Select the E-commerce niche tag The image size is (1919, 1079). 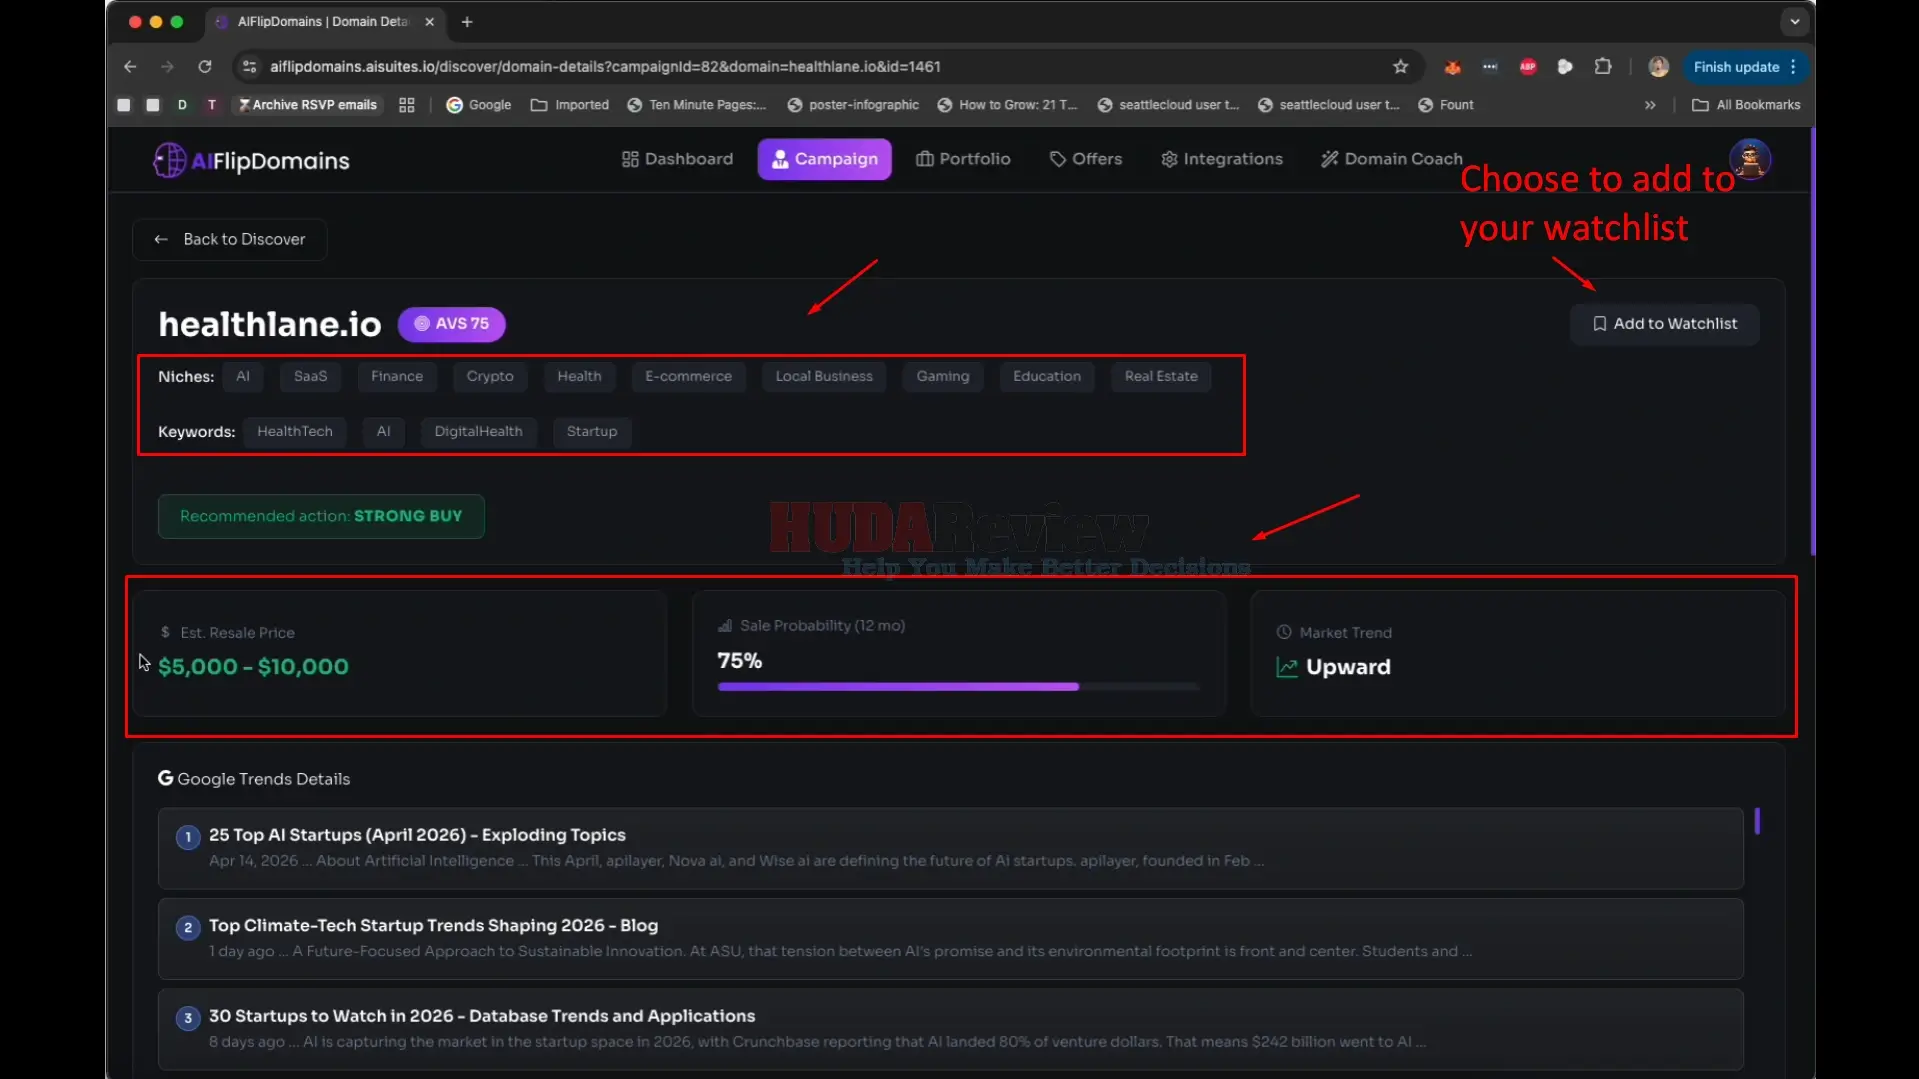click(688, 377)
